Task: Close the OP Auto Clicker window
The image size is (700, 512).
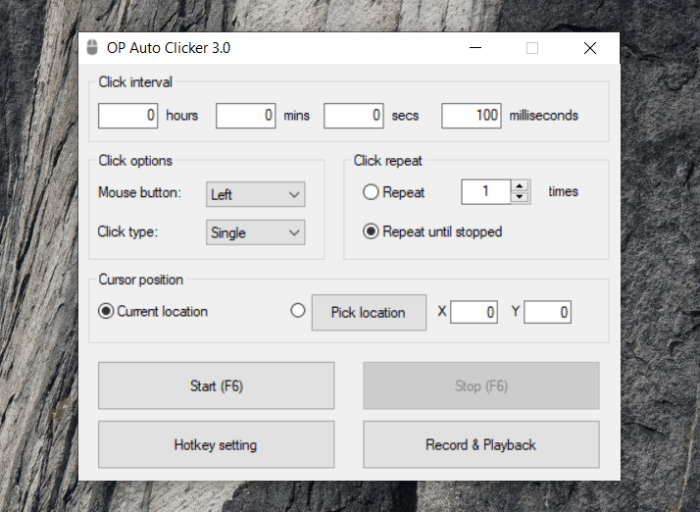Action: pos(590,48)
